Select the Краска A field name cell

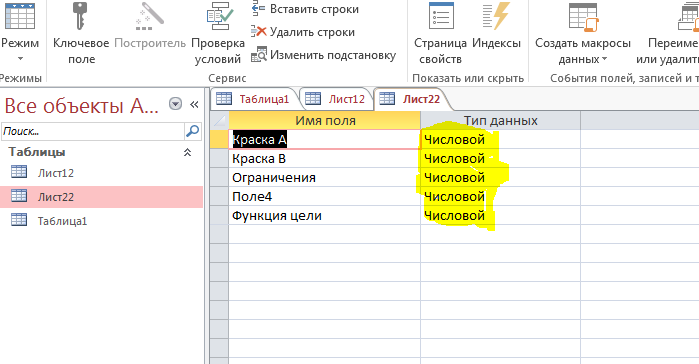[x=325, y=139]
